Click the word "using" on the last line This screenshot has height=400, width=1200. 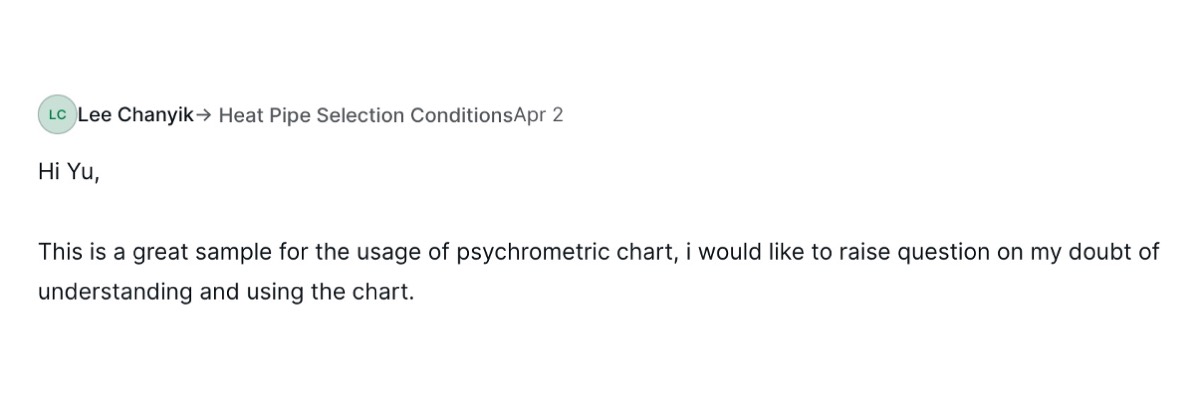[270, 293]
